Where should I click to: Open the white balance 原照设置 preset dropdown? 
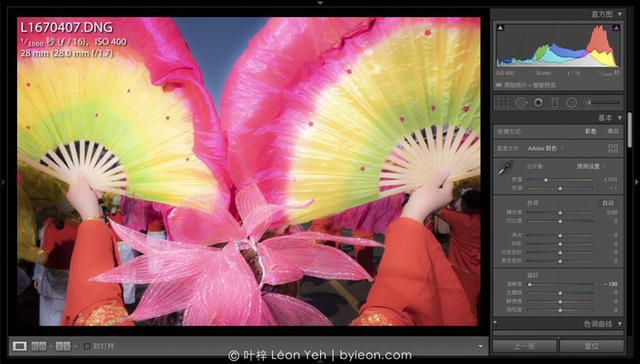(x=591, y=166)
